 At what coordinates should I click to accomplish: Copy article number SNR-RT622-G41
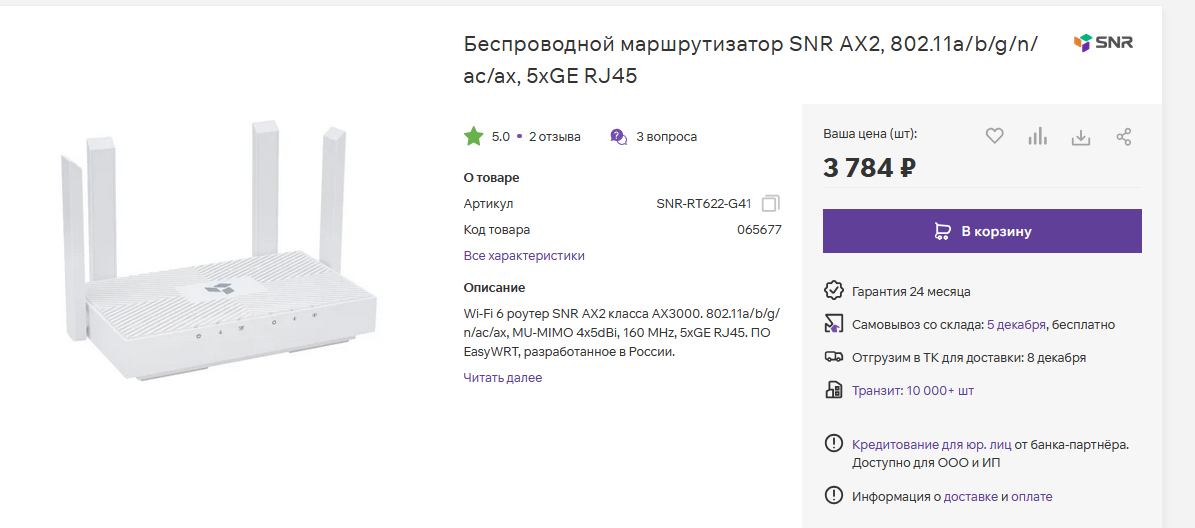click(x=770, y=204)
